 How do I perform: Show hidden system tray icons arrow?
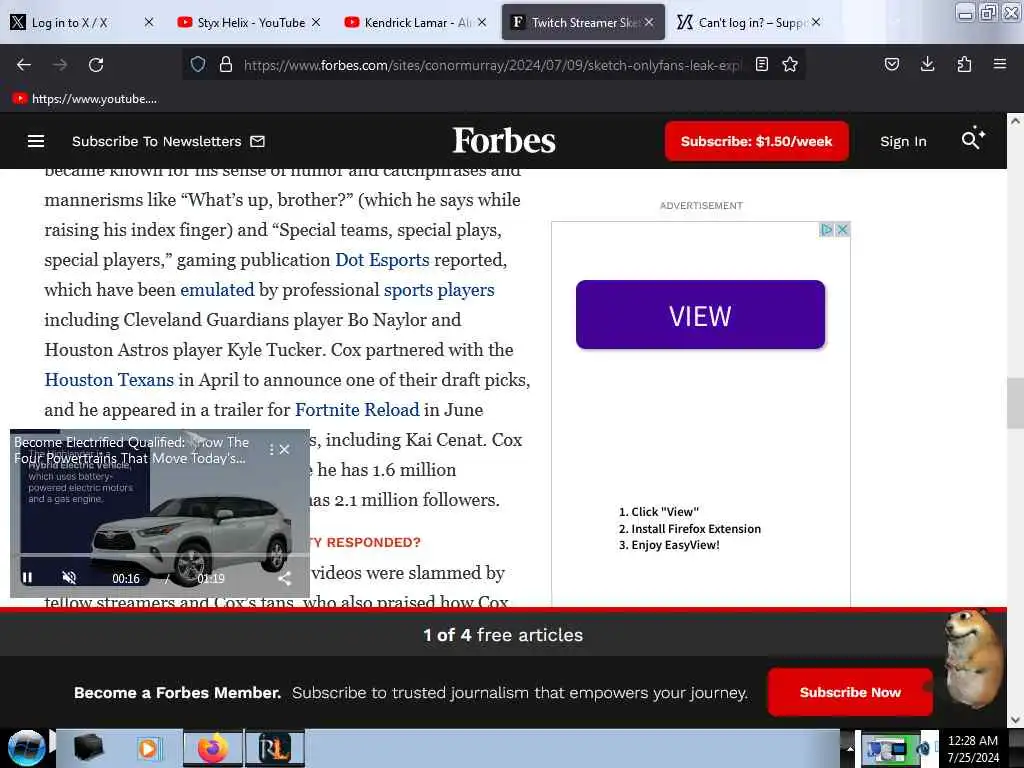(x=850, y=749)
